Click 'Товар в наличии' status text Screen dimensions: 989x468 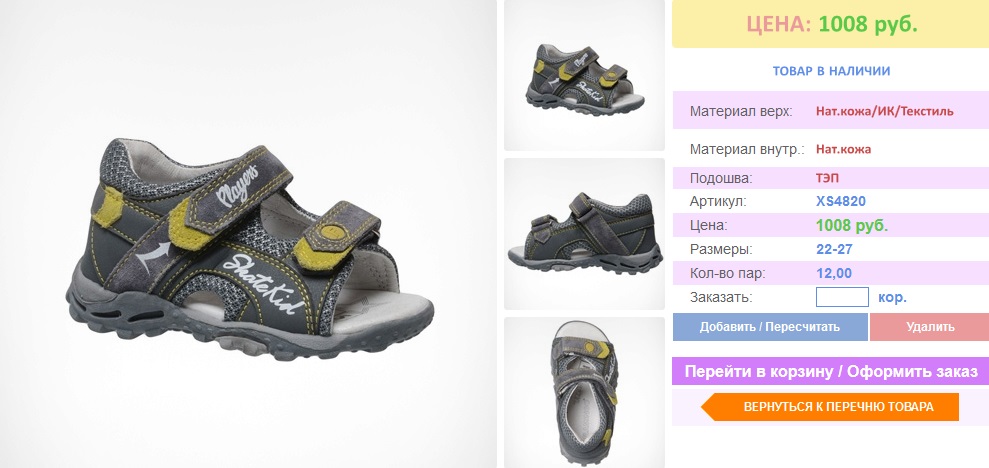[x=831, y=71]
